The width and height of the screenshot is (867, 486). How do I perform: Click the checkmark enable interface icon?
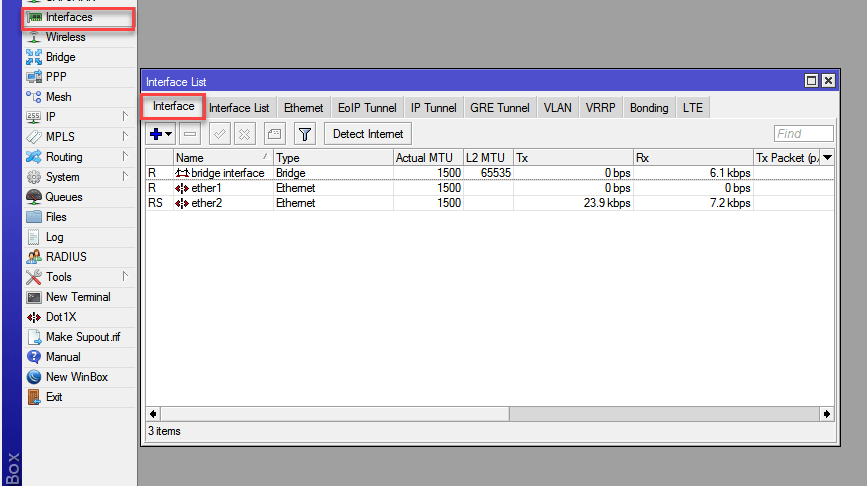(219, 134)
